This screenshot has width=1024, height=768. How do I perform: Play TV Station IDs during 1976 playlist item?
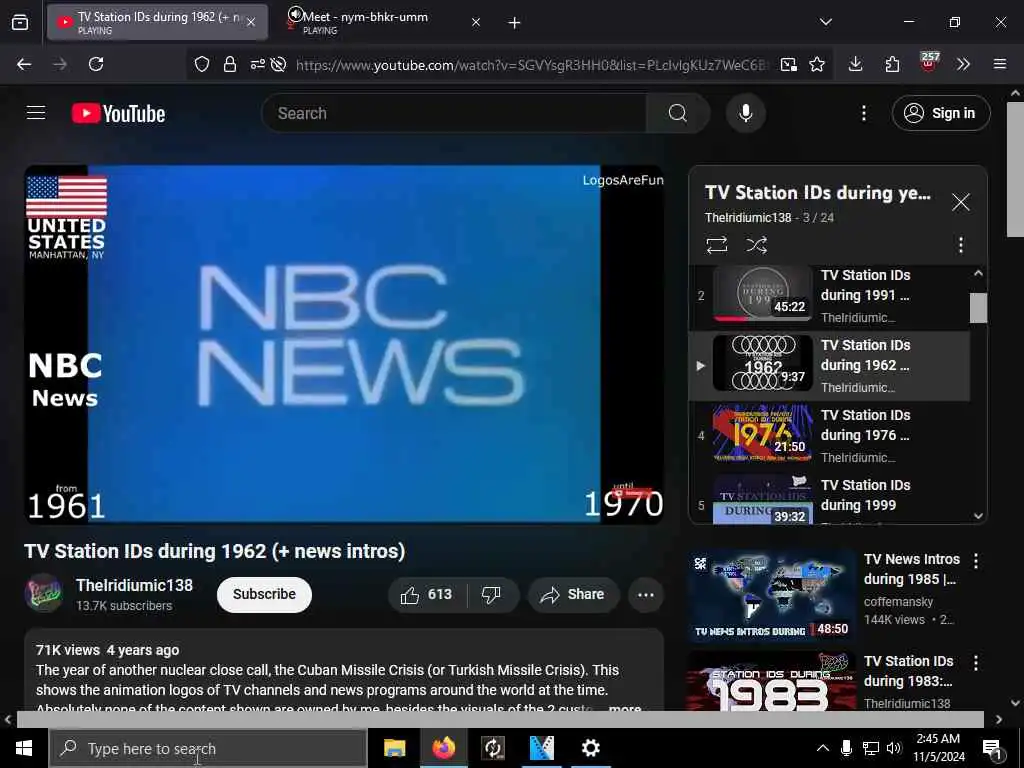(x=829, y=436)
